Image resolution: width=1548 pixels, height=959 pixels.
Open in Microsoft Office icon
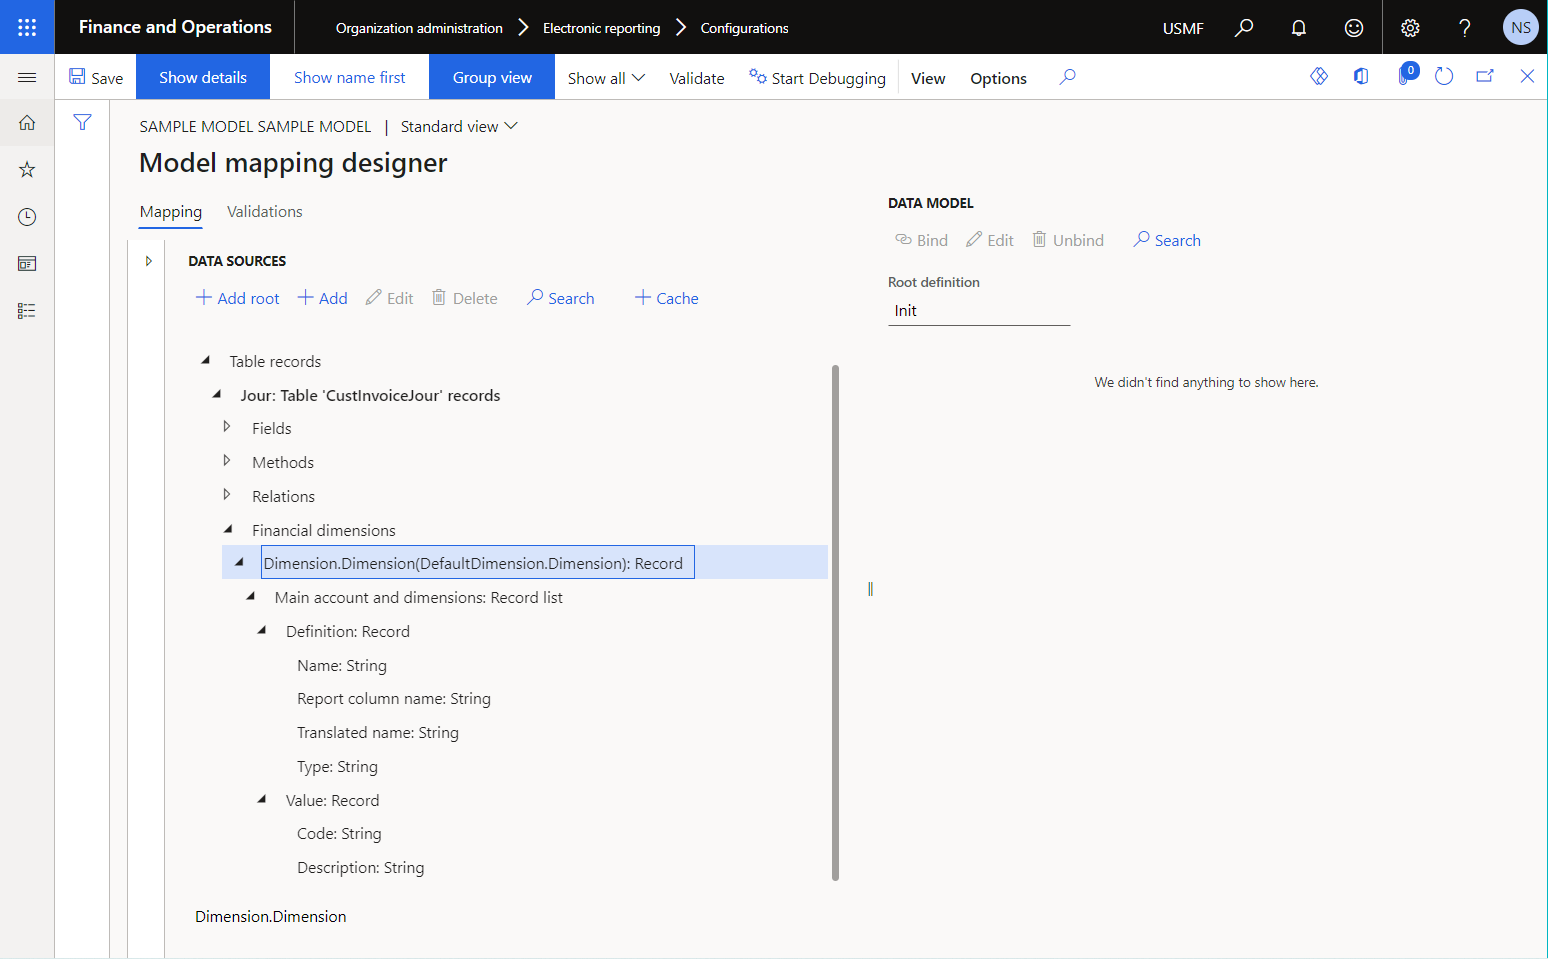tap(1361, 76)
